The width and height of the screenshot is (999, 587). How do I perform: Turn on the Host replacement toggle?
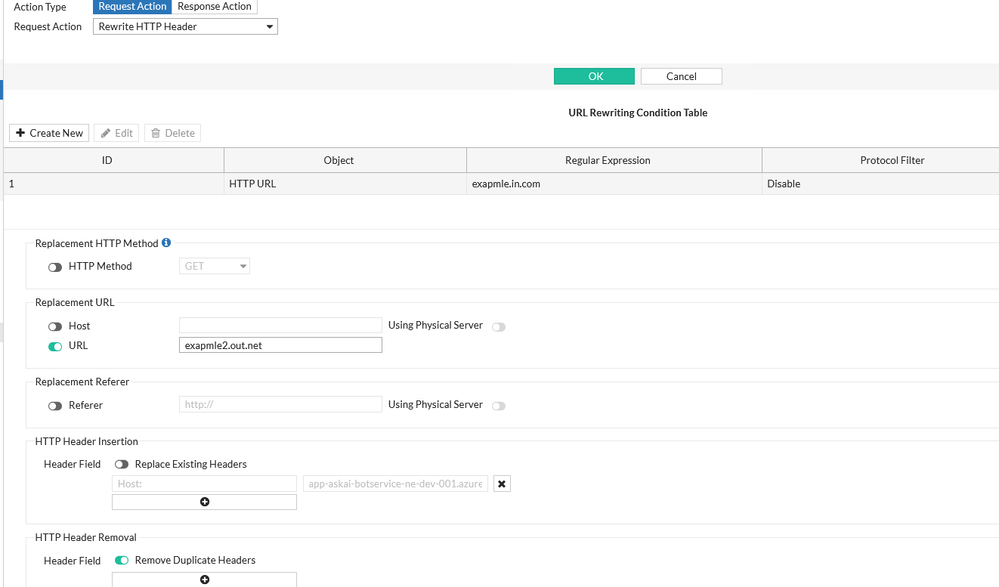tap(55, 326)
